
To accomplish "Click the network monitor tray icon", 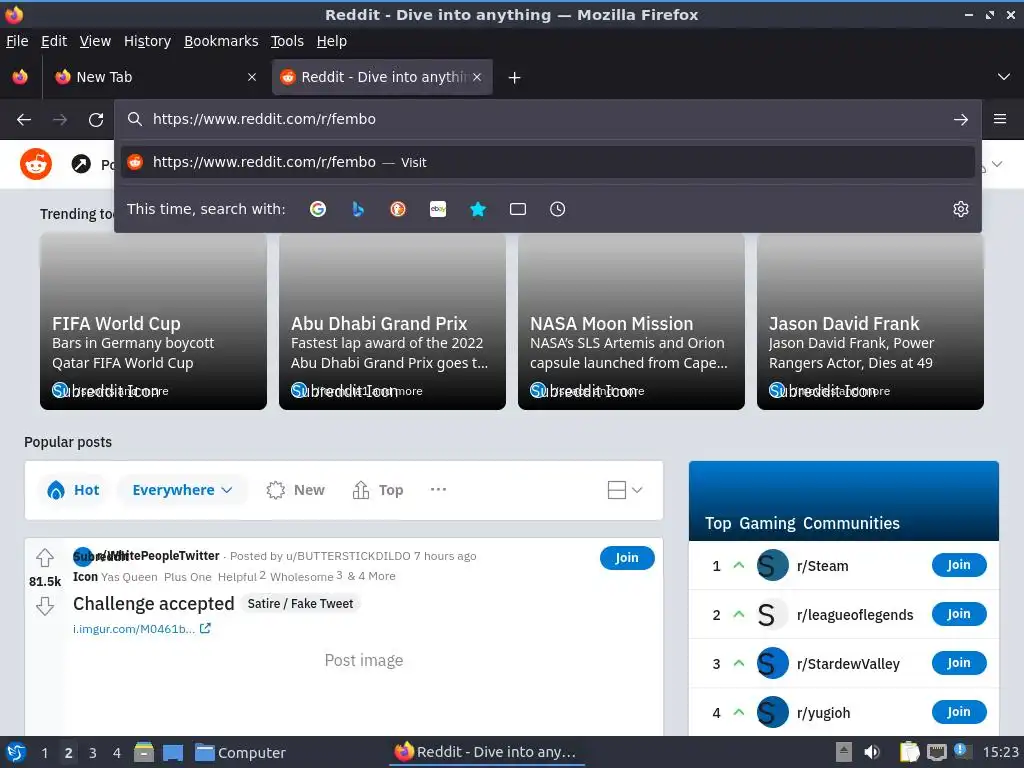I will (936, 752).
